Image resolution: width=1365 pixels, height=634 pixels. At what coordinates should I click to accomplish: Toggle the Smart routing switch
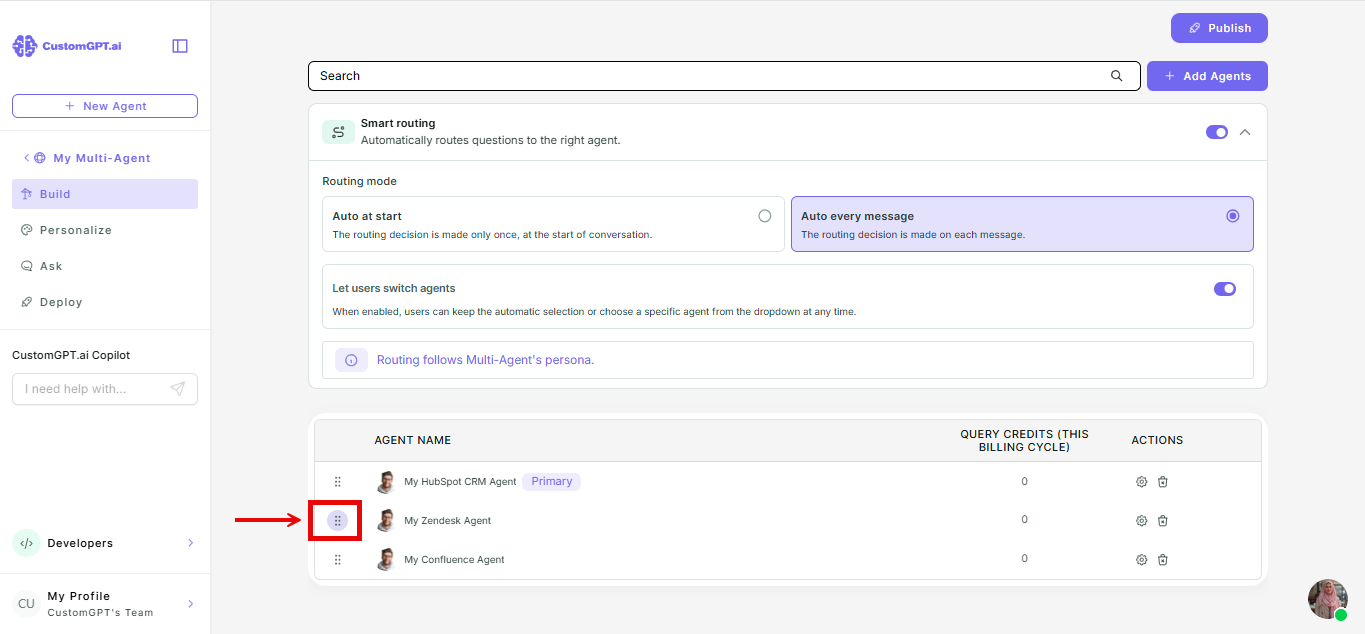[x=1217, y=132]
